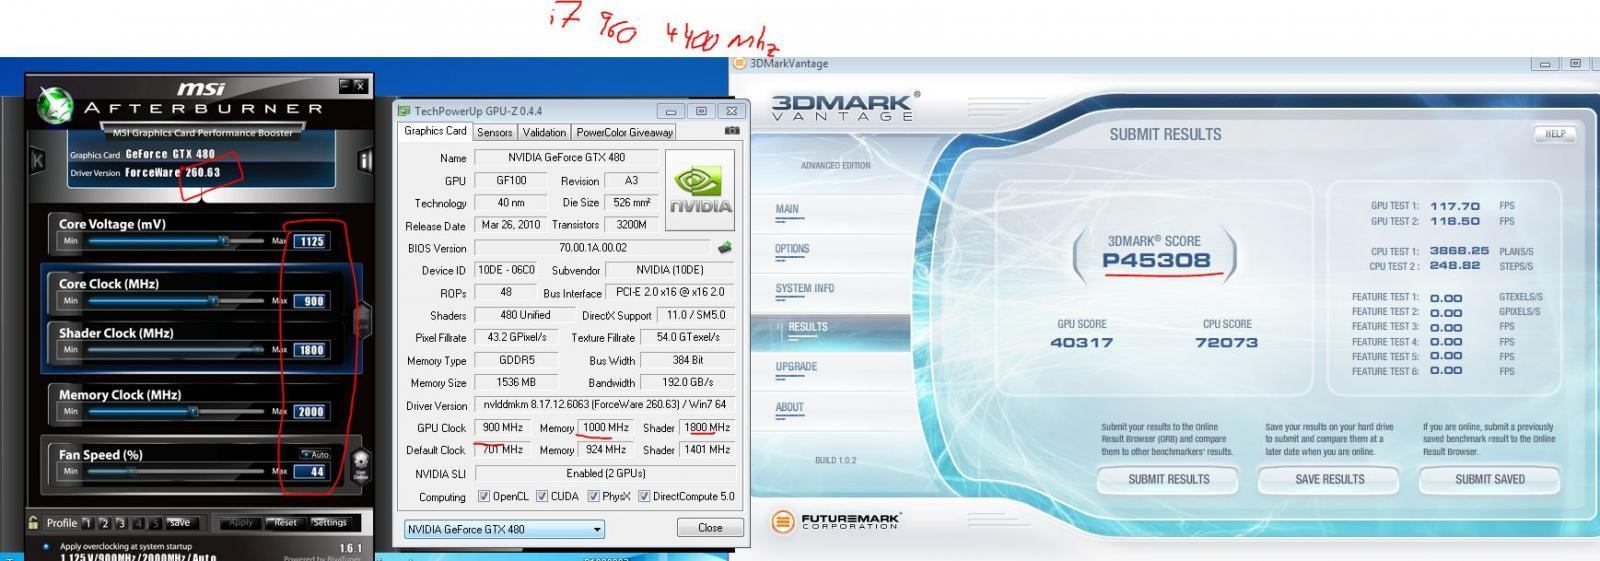Toggle the OpenCL checkbox in GPU-Z
1600x561 pixels.
(x=484, y=496)
